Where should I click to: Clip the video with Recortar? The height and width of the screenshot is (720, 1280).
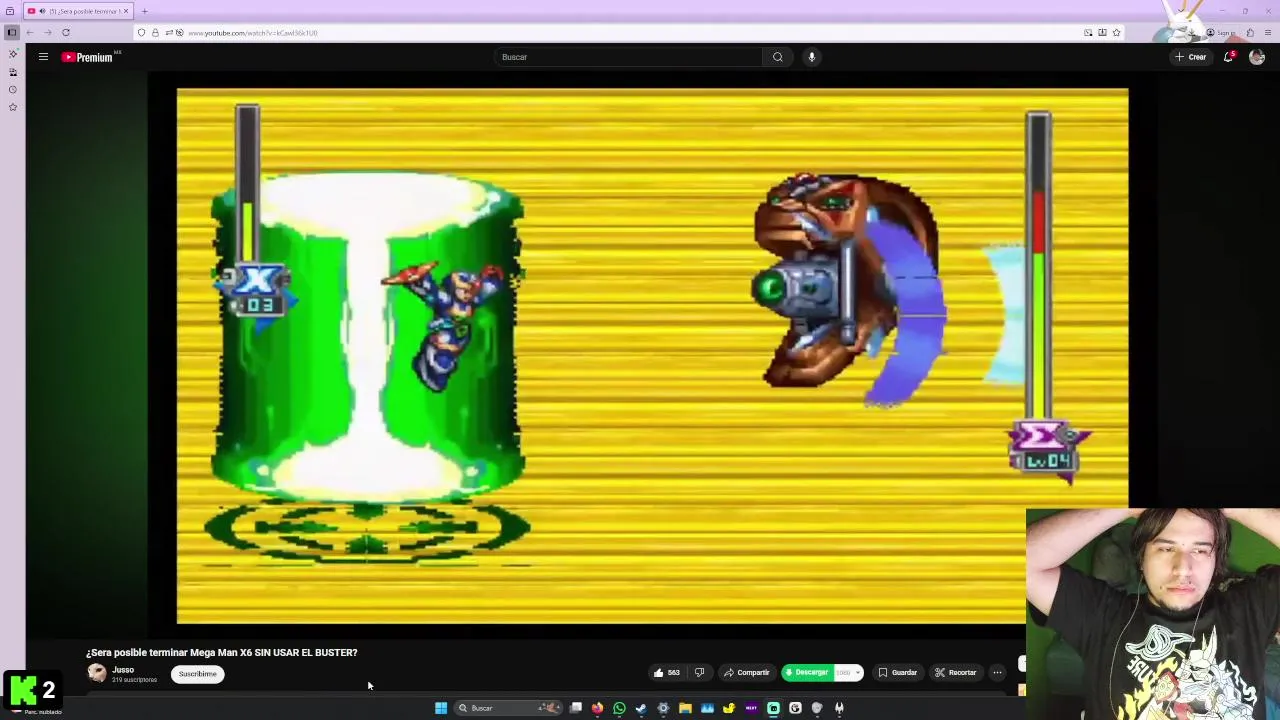point(955,673)
